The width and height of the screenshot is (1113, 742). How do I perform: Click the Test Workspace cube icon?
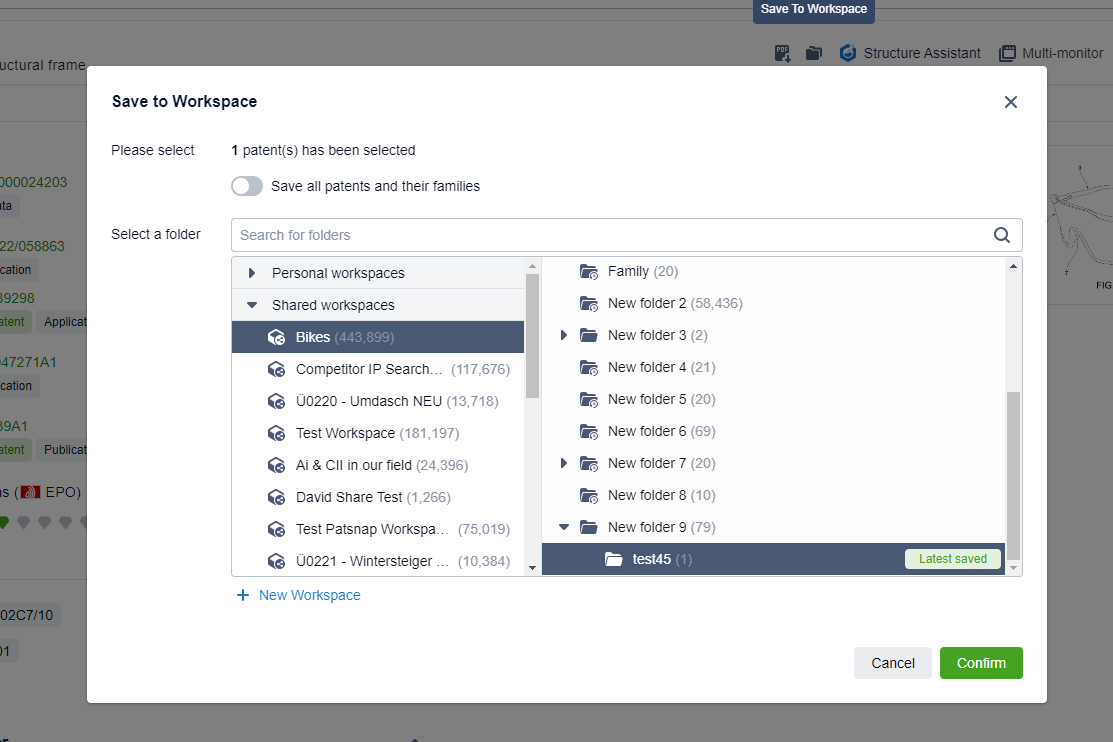tap(277, 433)
